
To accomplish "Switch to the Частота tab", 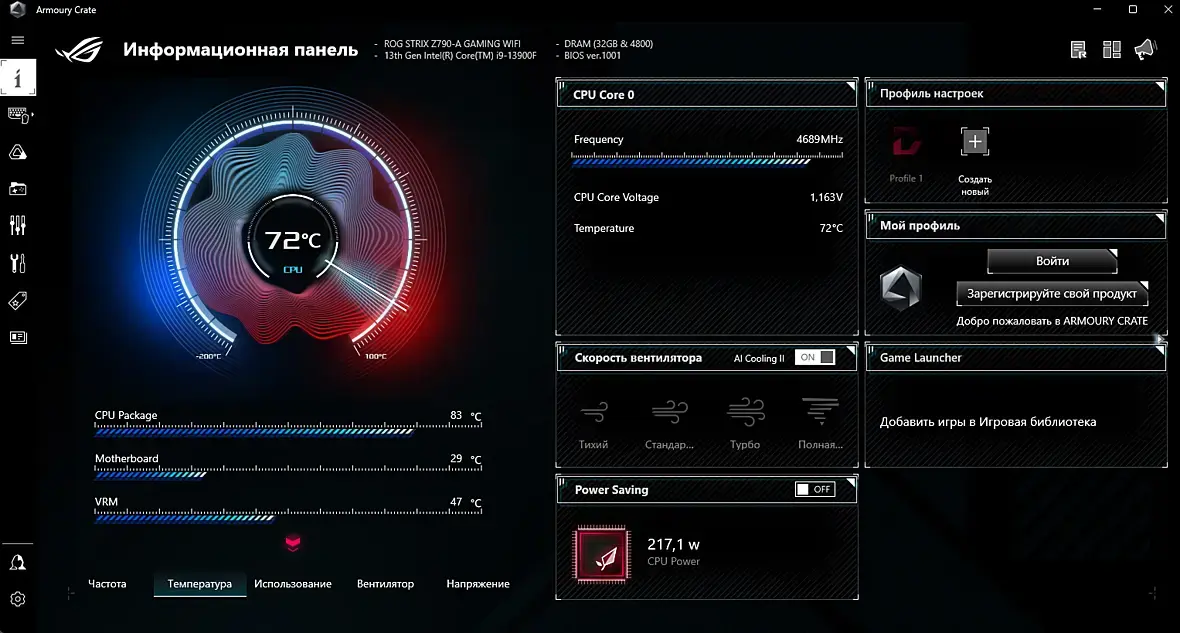I will click(107, 584).
